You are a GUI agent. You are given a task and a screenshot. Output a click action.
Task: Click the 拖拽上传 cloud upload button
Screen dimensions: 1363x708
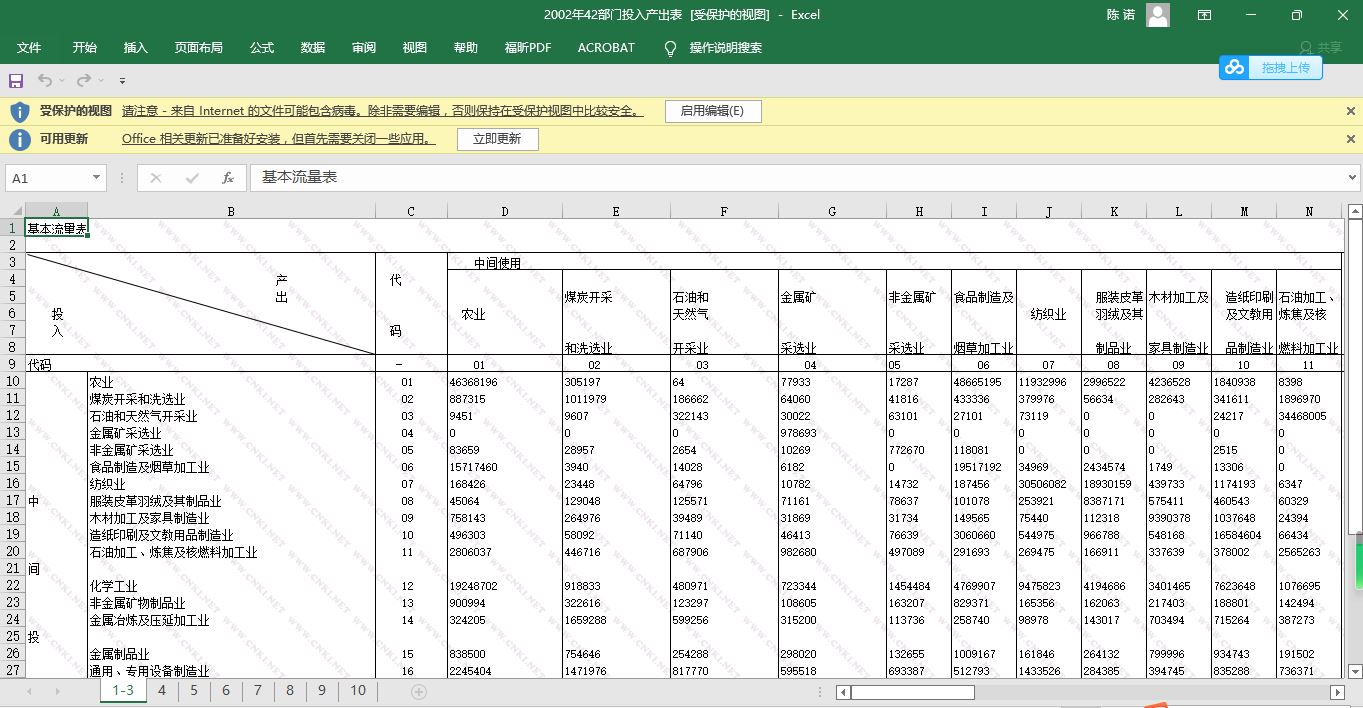1271,67
